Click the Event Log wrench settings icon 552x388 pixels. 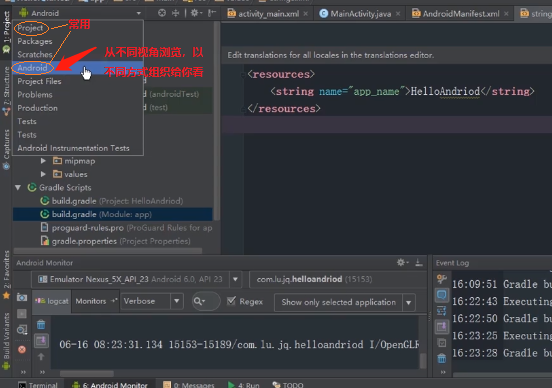coord(441,279)
